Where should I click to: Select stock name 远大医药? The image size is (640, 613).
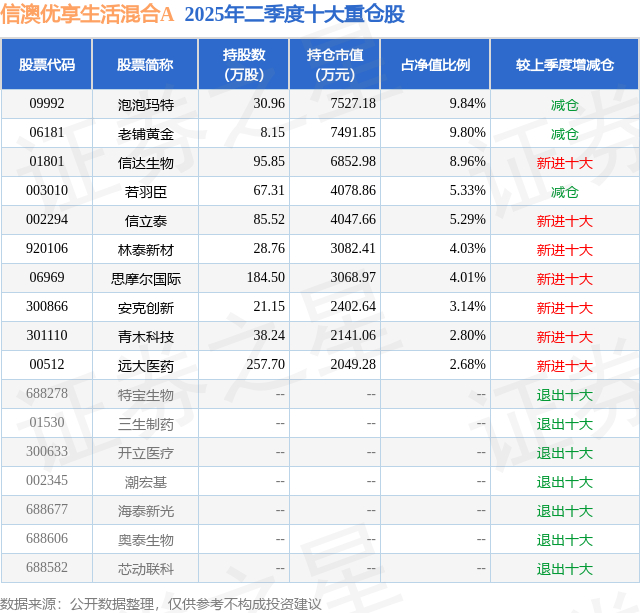click(146, 366)
